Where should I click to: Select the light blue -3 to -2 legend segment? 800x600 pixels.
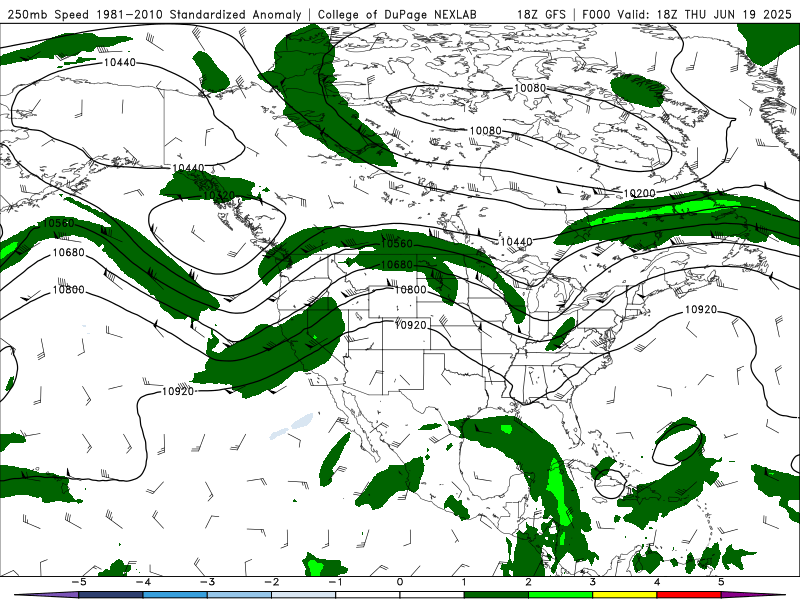point(239,595)
